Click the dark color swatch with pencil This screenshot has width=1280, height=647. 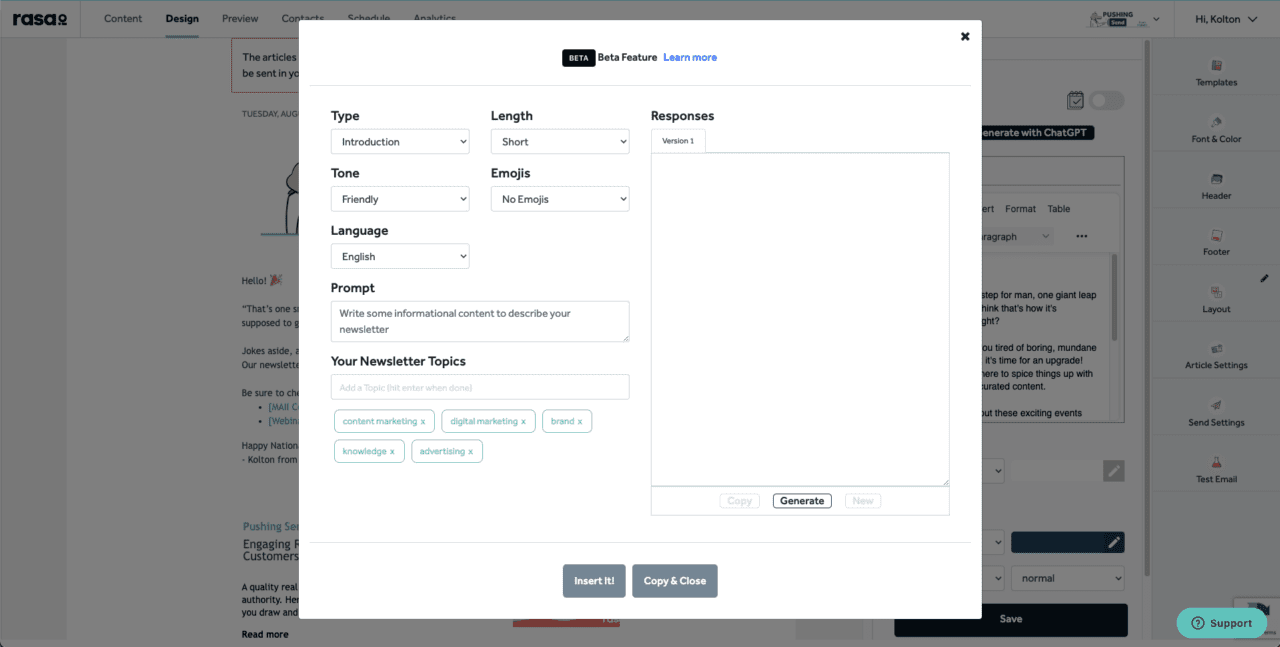(1067, 542)
